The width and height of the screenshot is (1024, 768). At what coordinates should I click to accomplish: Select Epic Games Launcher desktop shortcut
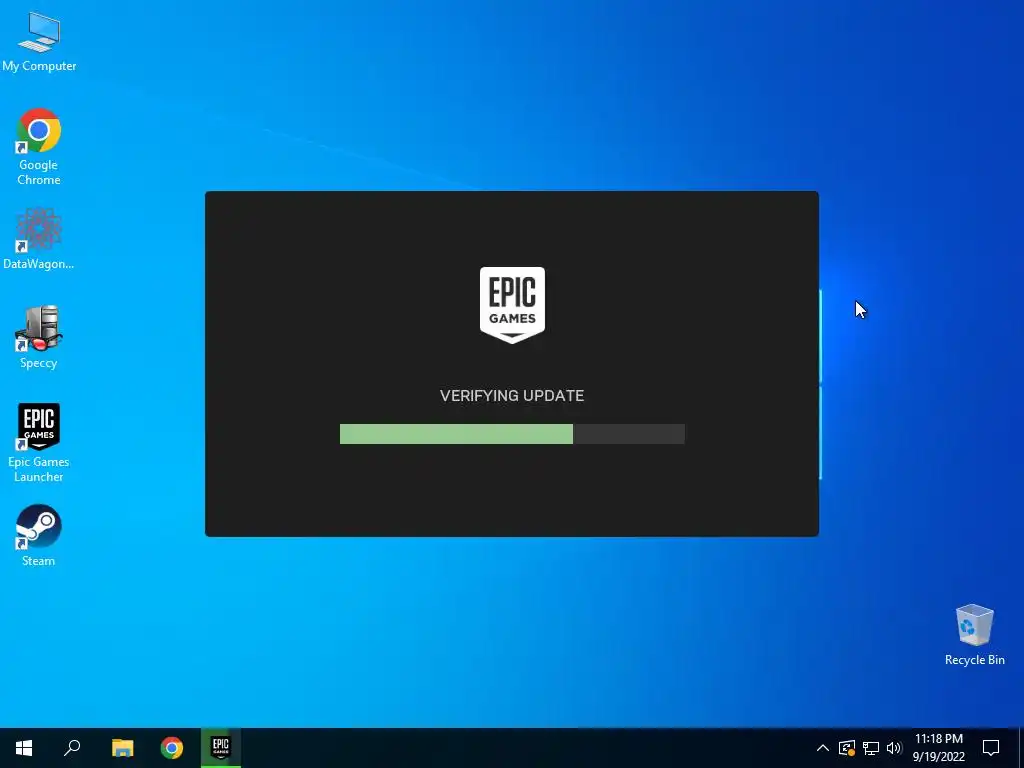tap(39, 443)
